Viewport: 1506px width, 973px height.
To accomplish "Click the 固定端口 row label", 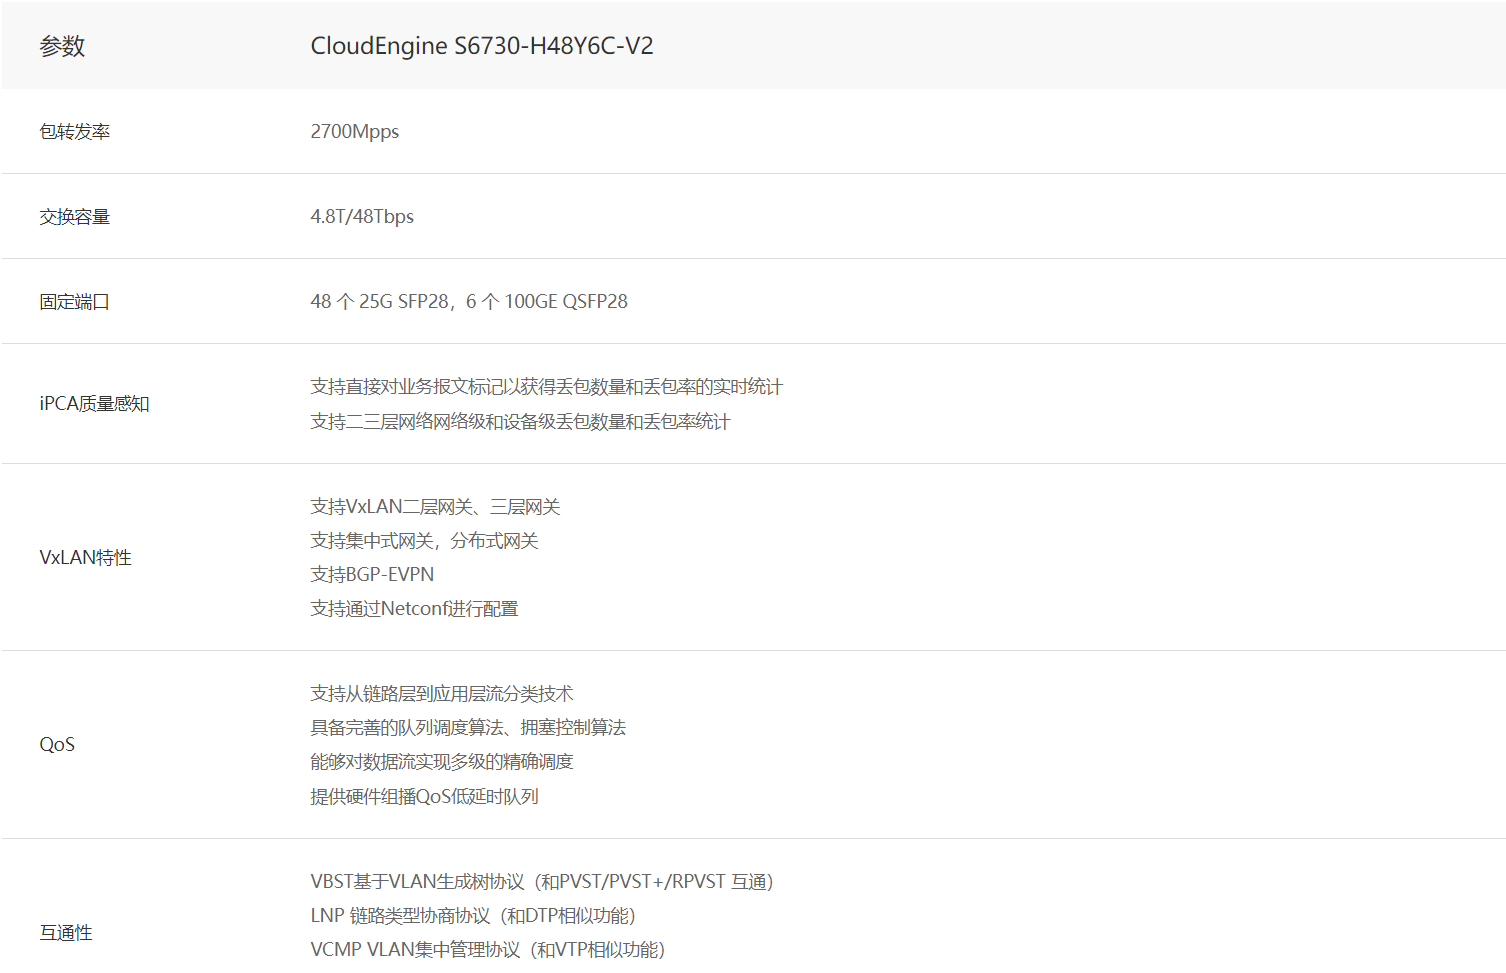I will pos(75,302).
